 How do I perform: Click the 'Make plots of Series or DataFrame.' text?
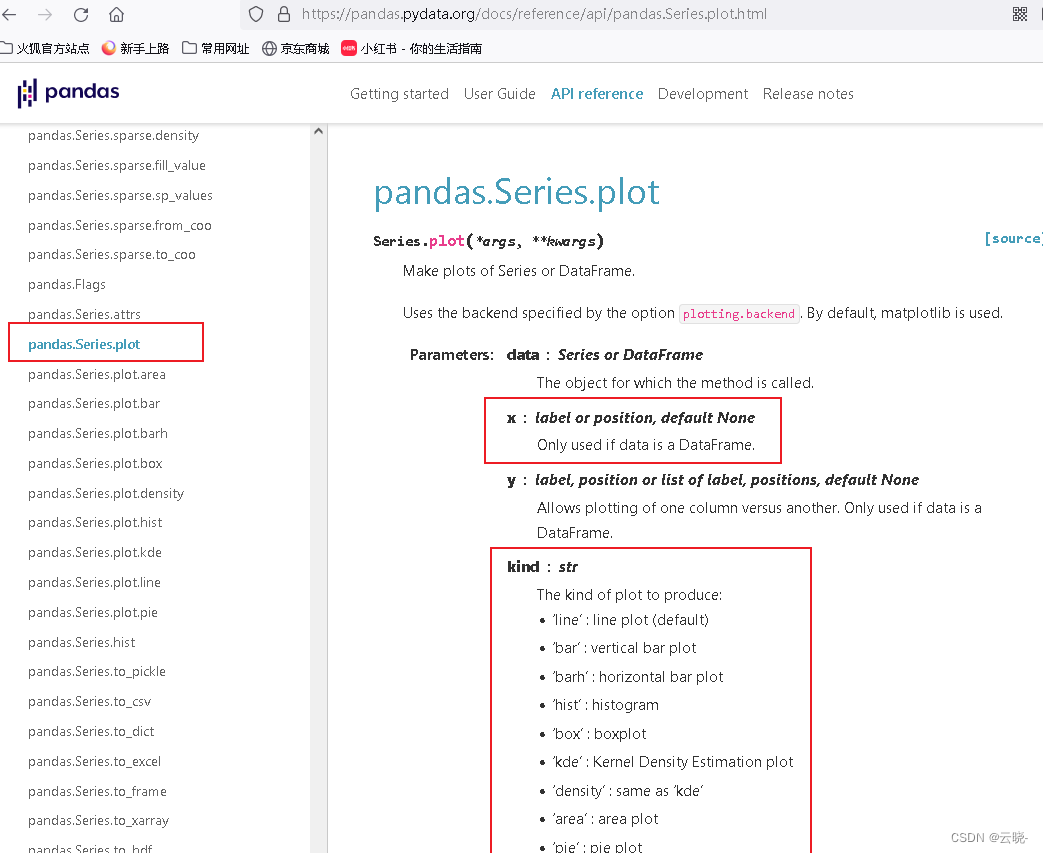(x=519, y=271)
